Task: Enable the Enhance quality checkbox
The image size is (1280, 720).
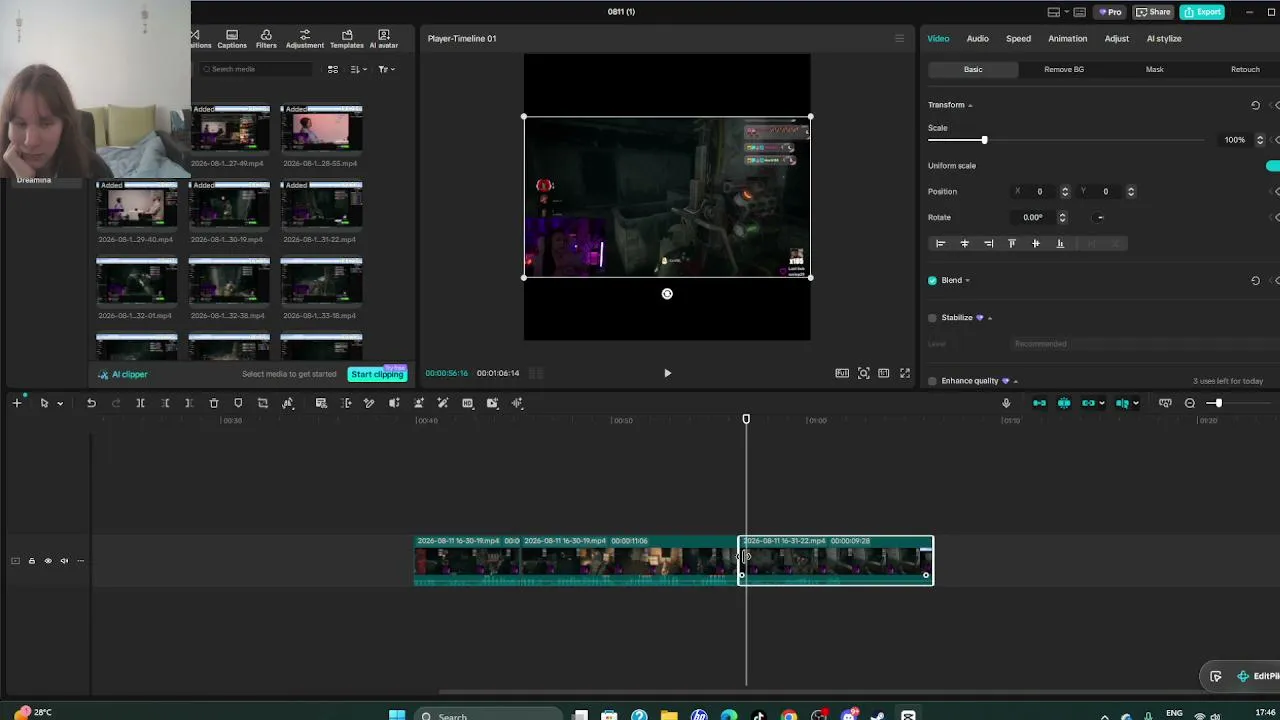Action: pos(933,381)
